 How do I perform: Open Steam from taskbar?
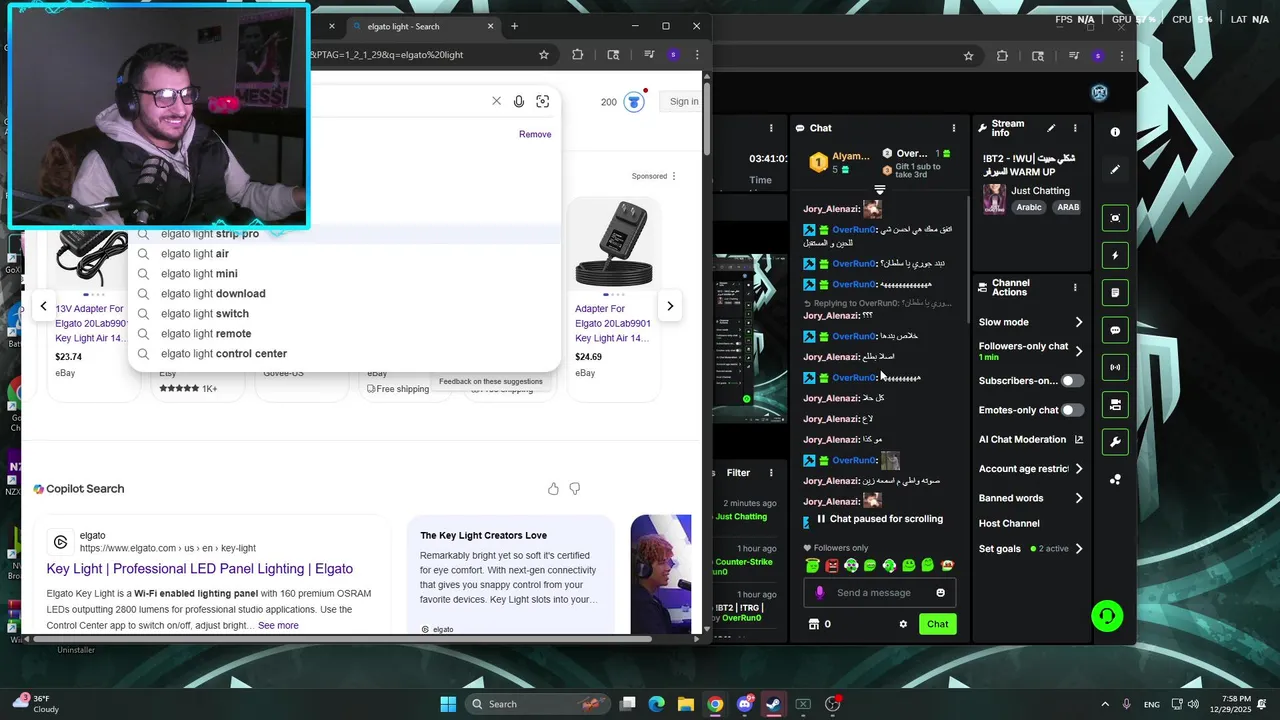(x=774, y=704)
